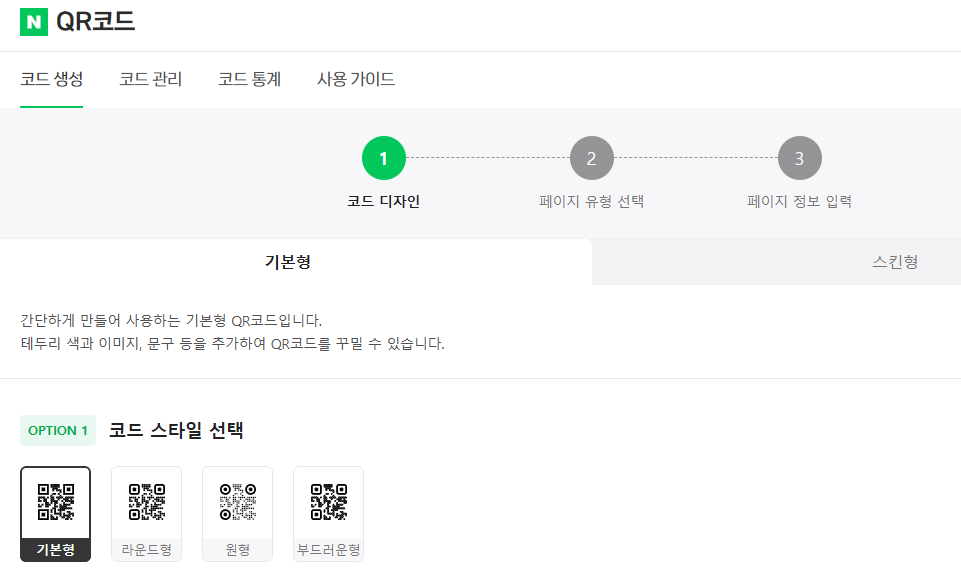Click the 코드 스타일 선택 heading

coord(176,430)
